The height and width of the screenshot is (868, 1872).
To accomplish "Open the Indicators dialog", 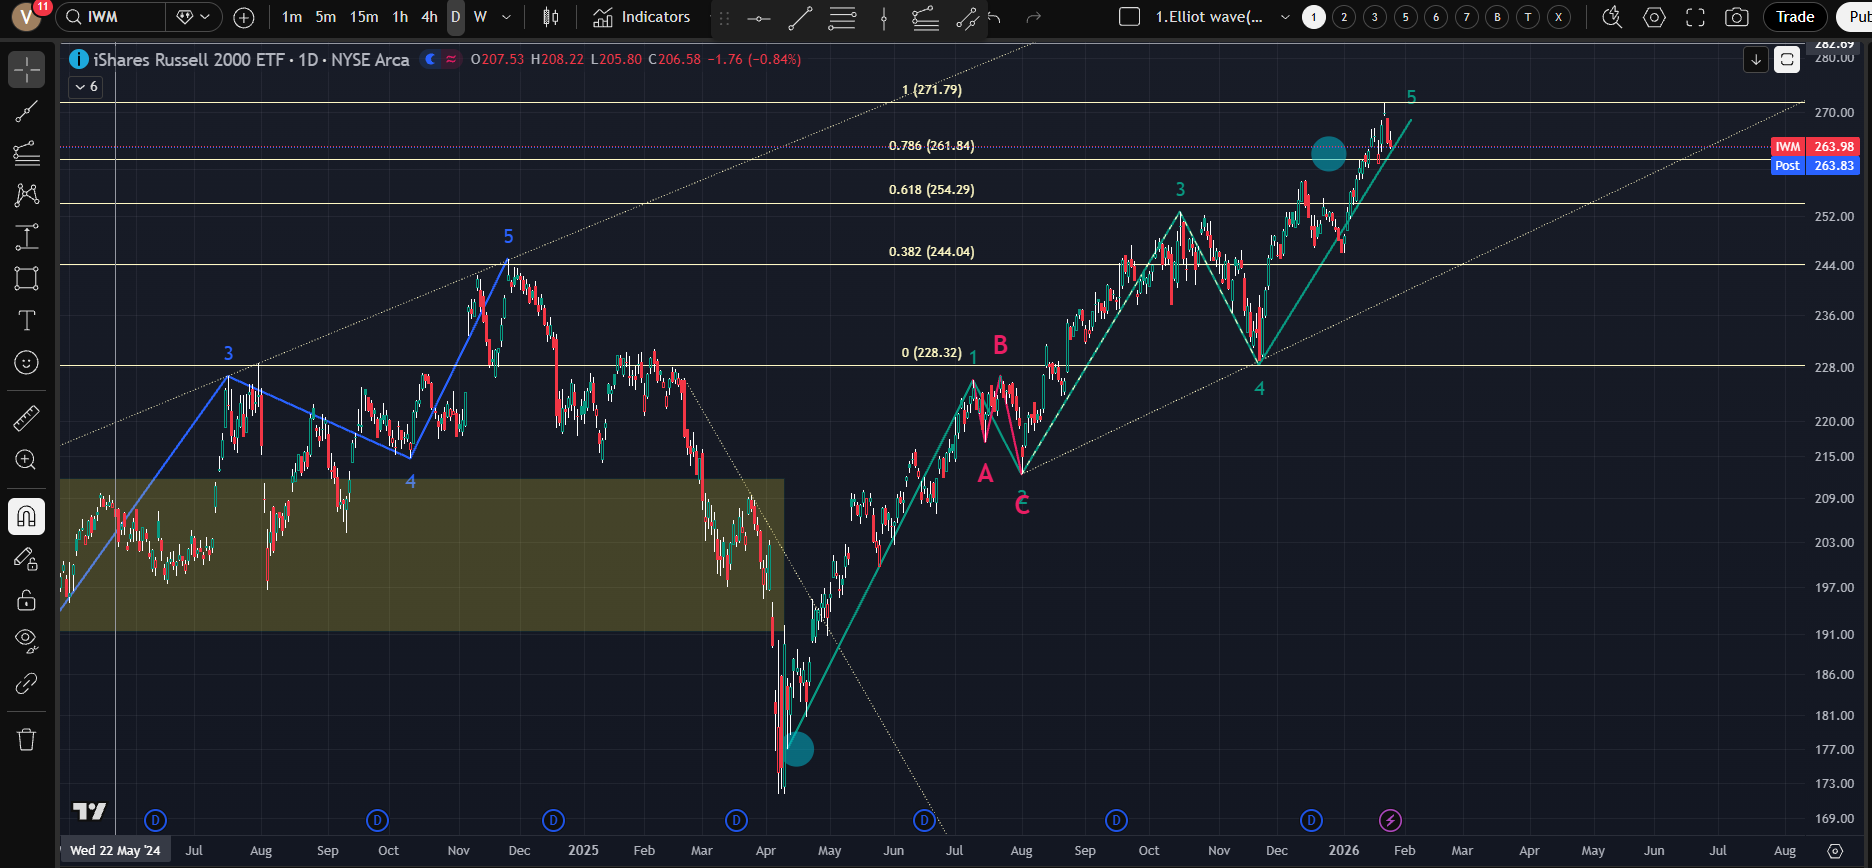I will pos(642,17).
